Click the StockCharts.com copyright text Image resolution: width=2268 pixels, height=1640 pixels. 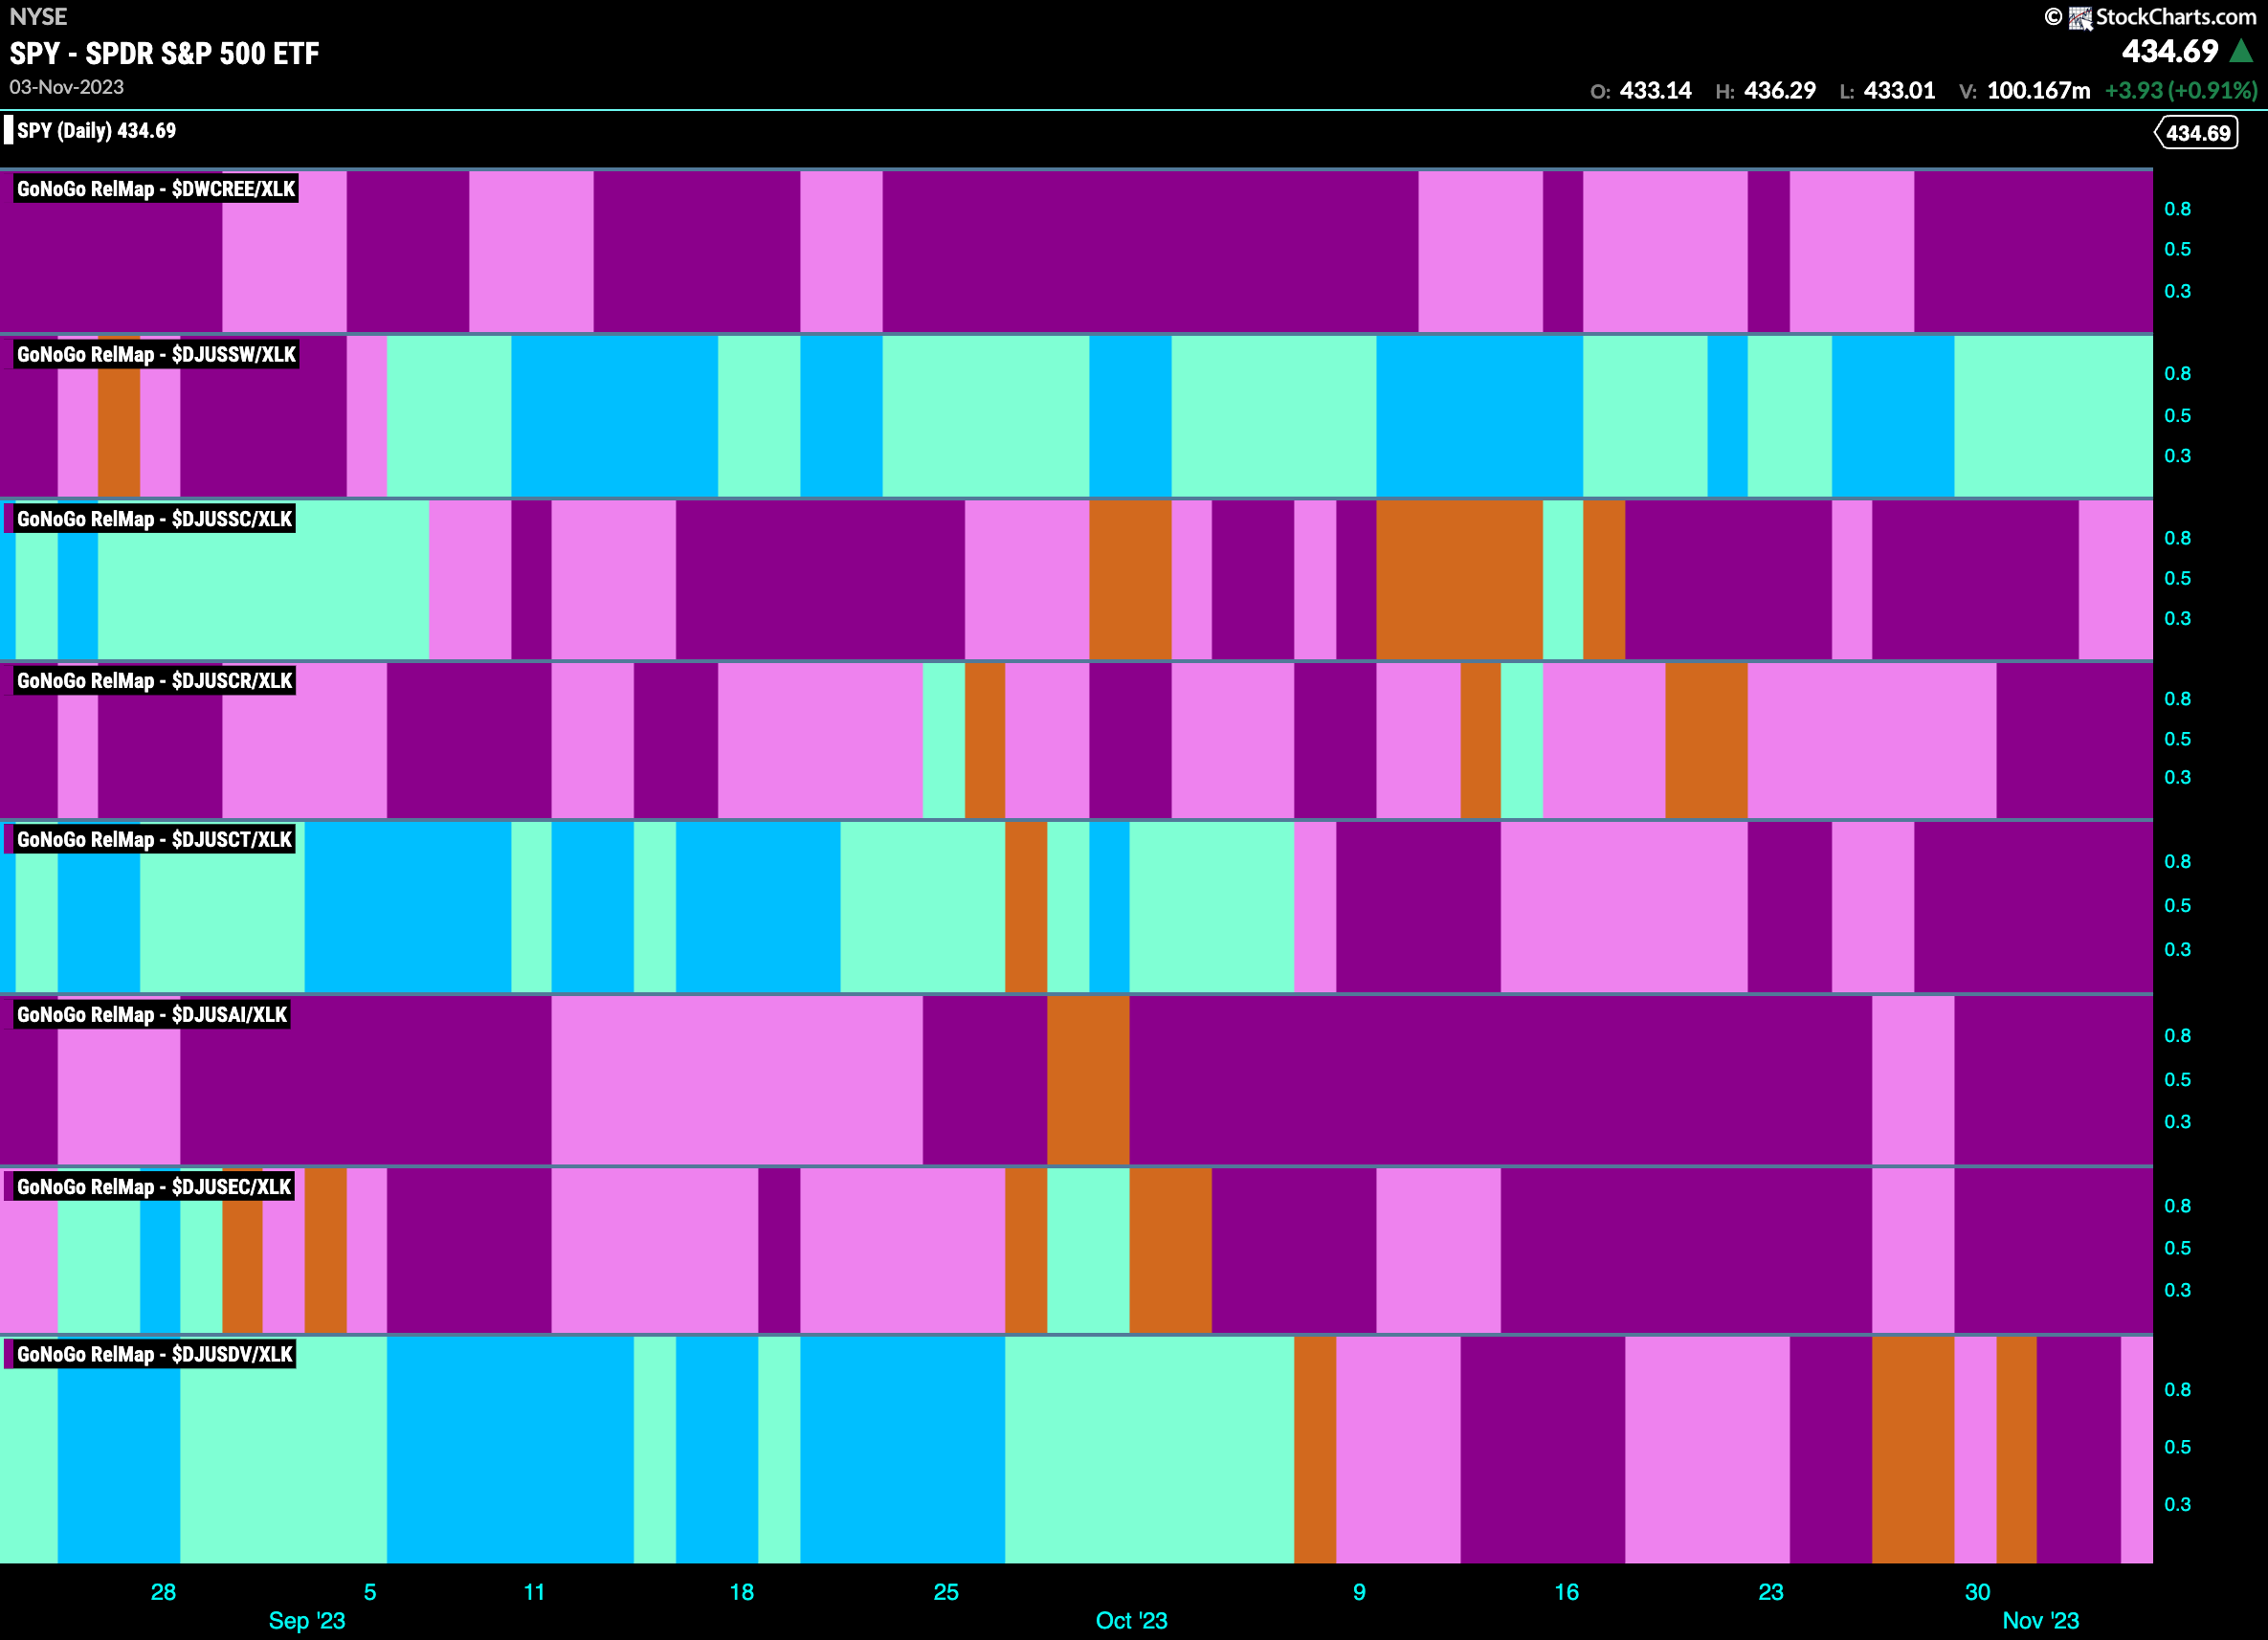pos(2175,17)
